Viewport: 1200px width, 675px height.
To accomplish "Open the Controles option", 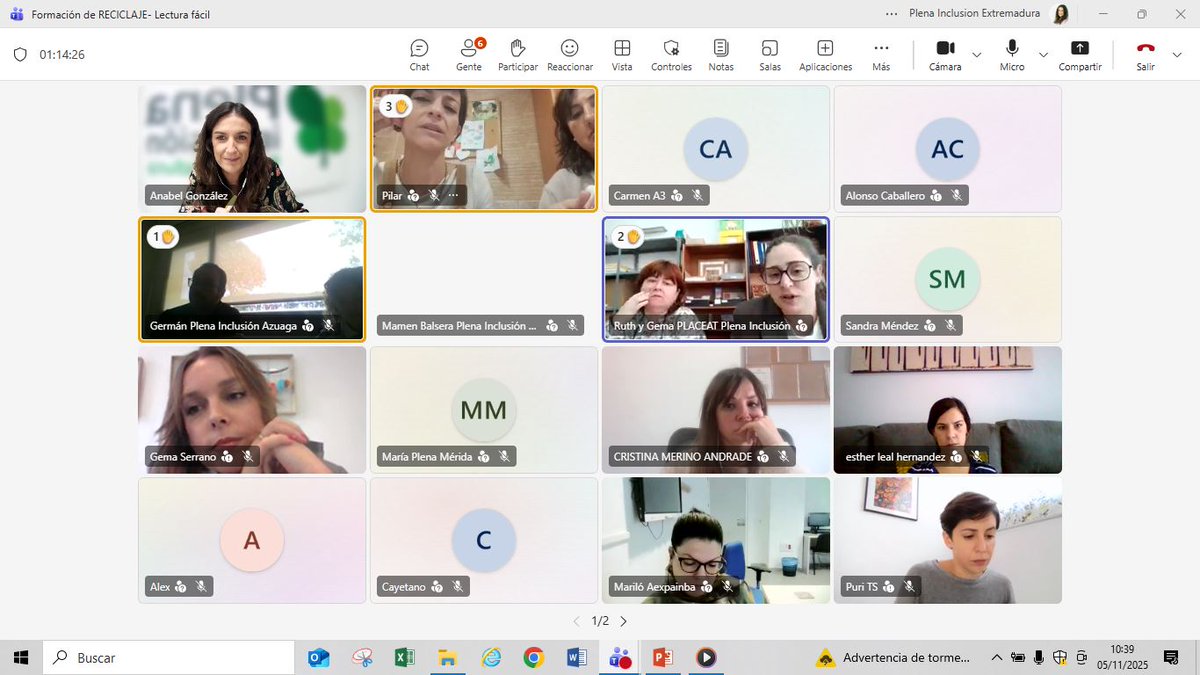I will point(671,54).
